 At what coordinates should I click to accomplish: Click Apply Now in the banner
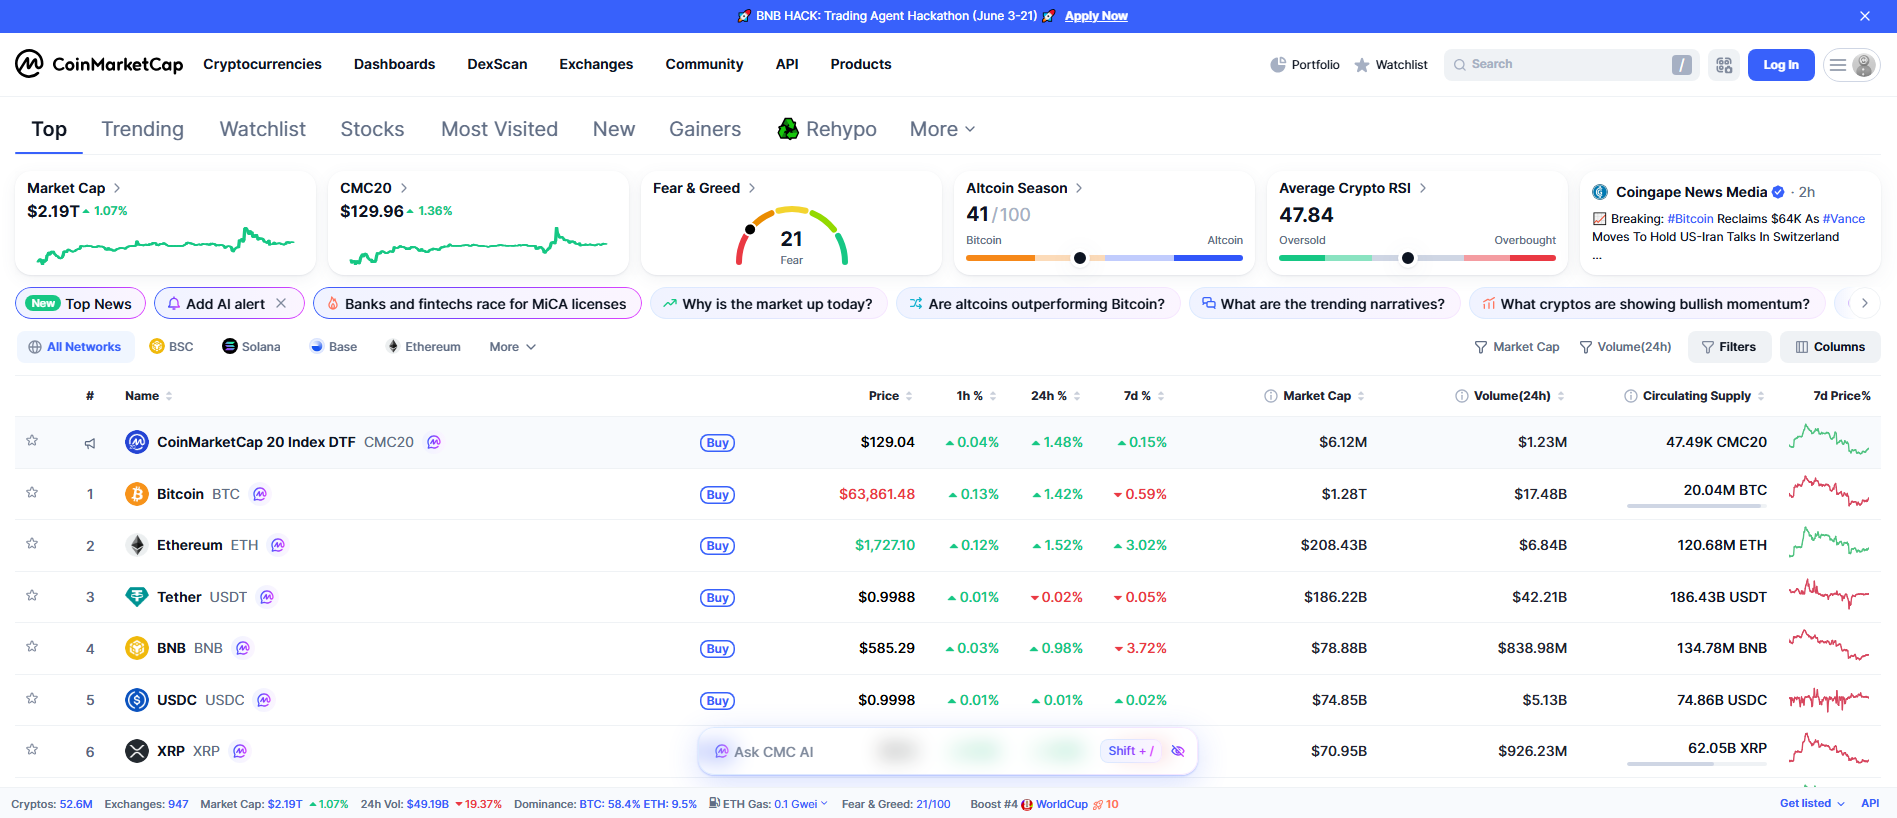pyautogui.click(x=1096, y=16)
